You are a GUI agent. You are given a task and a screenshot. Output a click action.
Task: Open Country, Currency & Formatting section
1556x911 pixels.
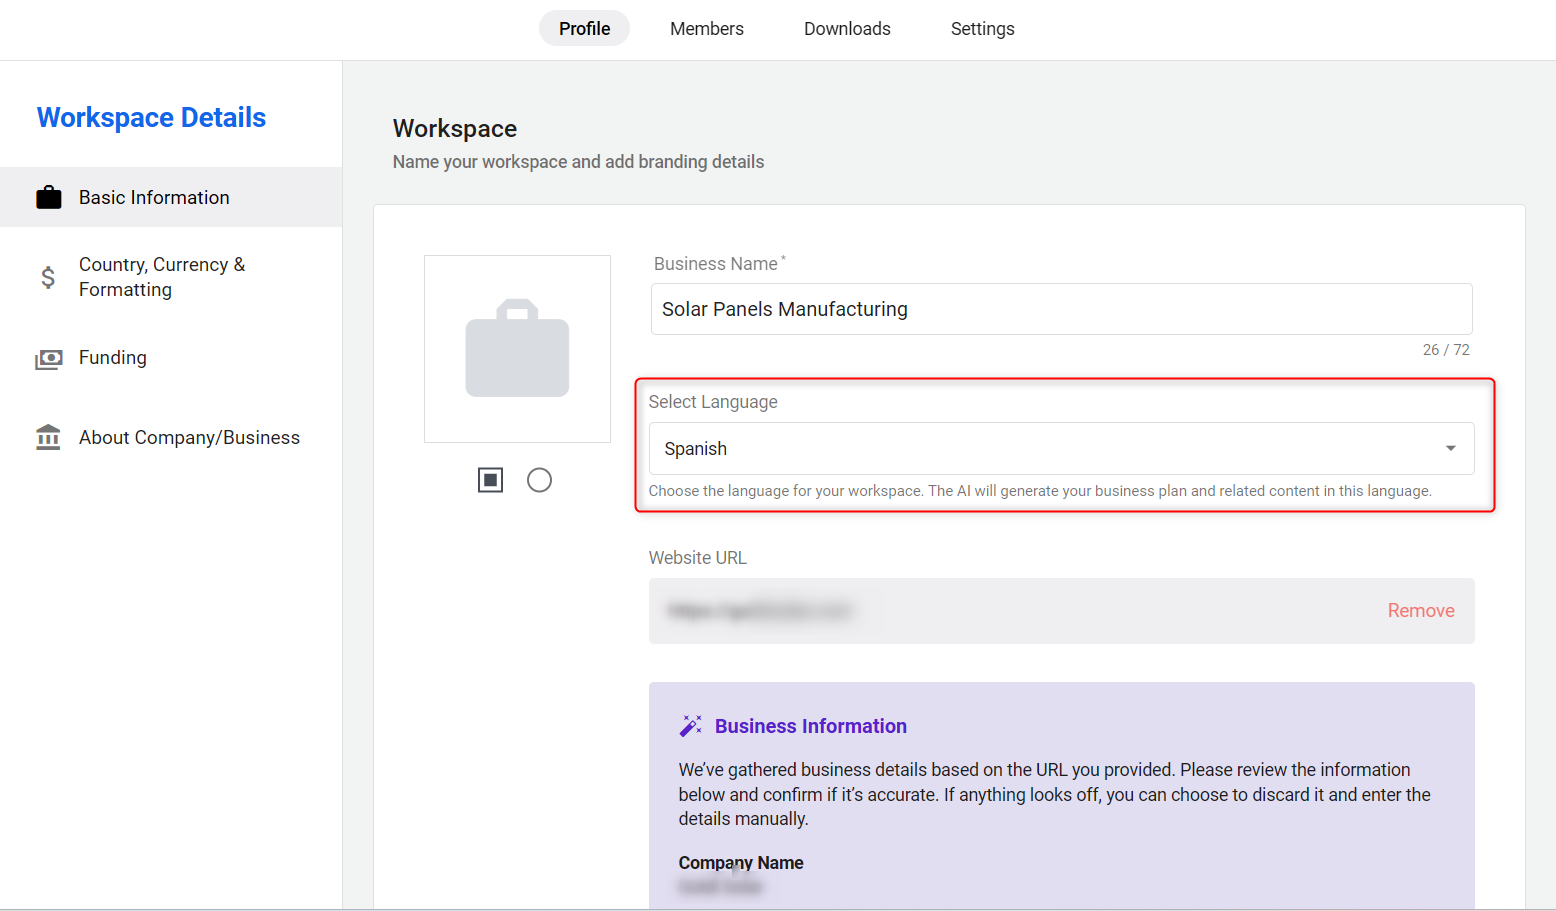(x=171, y=277)
